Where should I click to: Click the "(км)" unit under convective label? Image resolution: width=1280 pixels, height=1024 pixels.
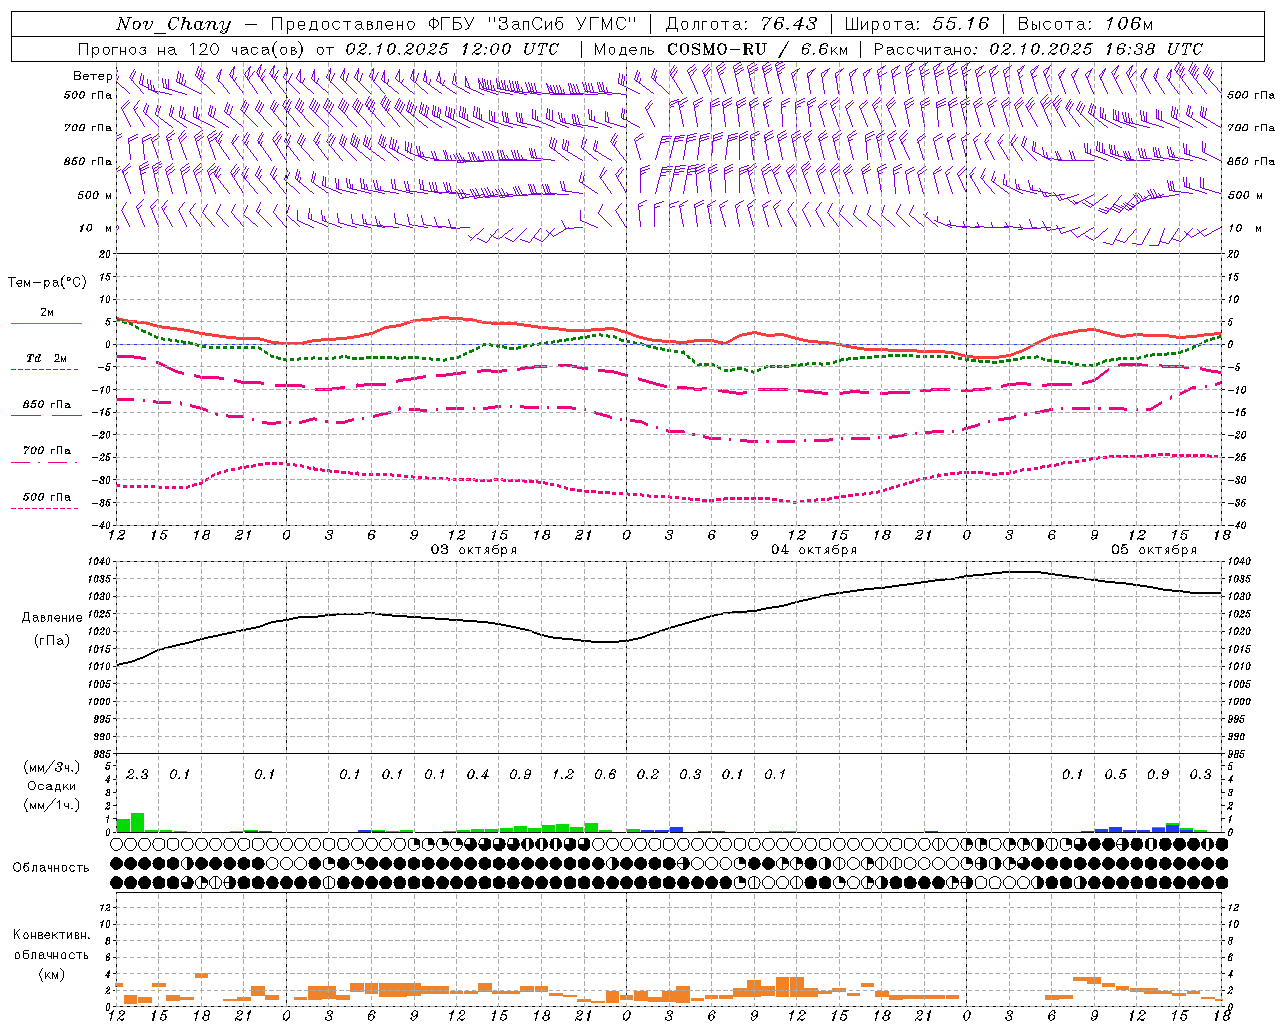pos(51,974)
